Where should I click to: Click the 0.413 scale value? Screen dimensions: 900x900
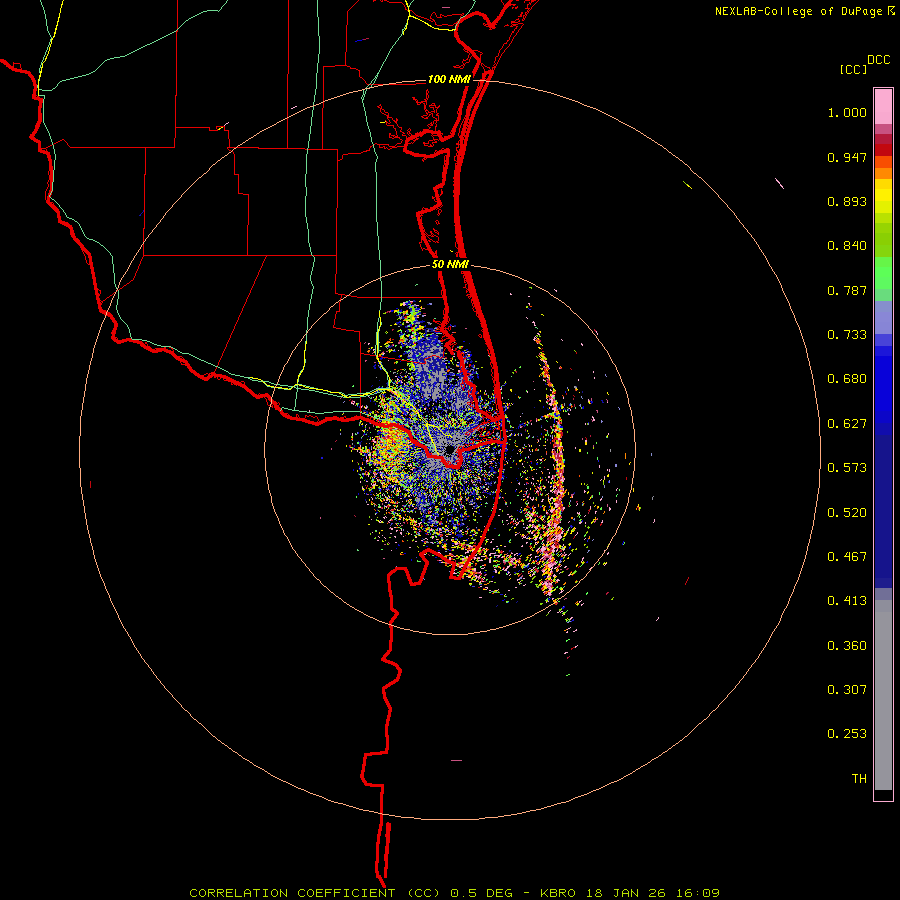click(847, 601)
